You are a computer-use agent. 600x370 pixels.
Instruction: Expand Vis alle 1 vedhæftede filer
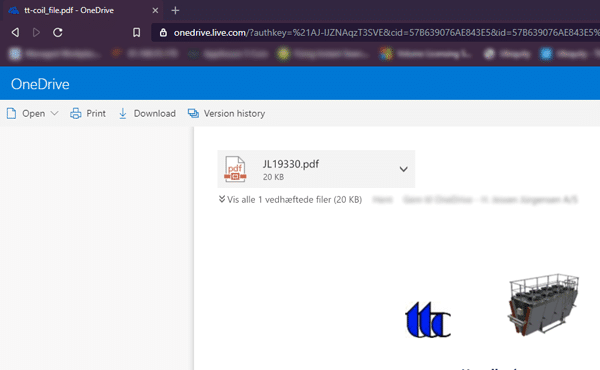[290, 199]
